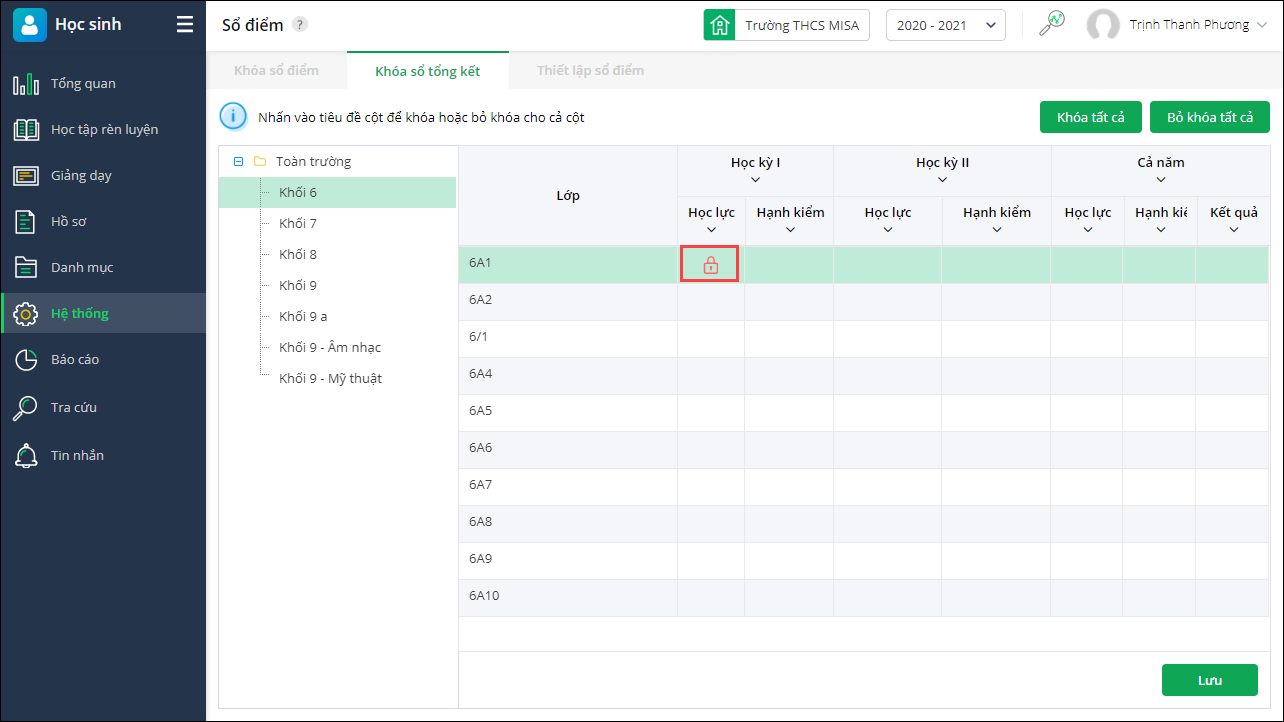This screenshot has width=1284, height=722.
Task: Click the chevron under Học kỳ I Học lực
Action: pyautogui.click(x=711, y=230)
